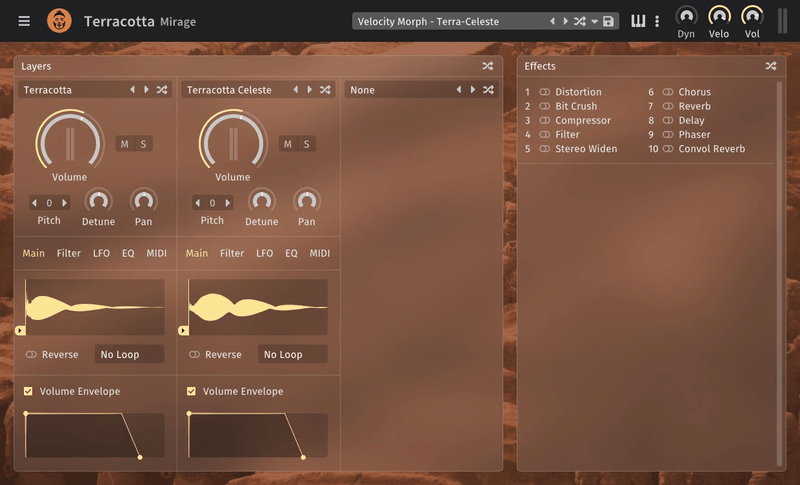Click the save preset floppy disk icon
The image size is (800, 485).
tap(609, 21)
